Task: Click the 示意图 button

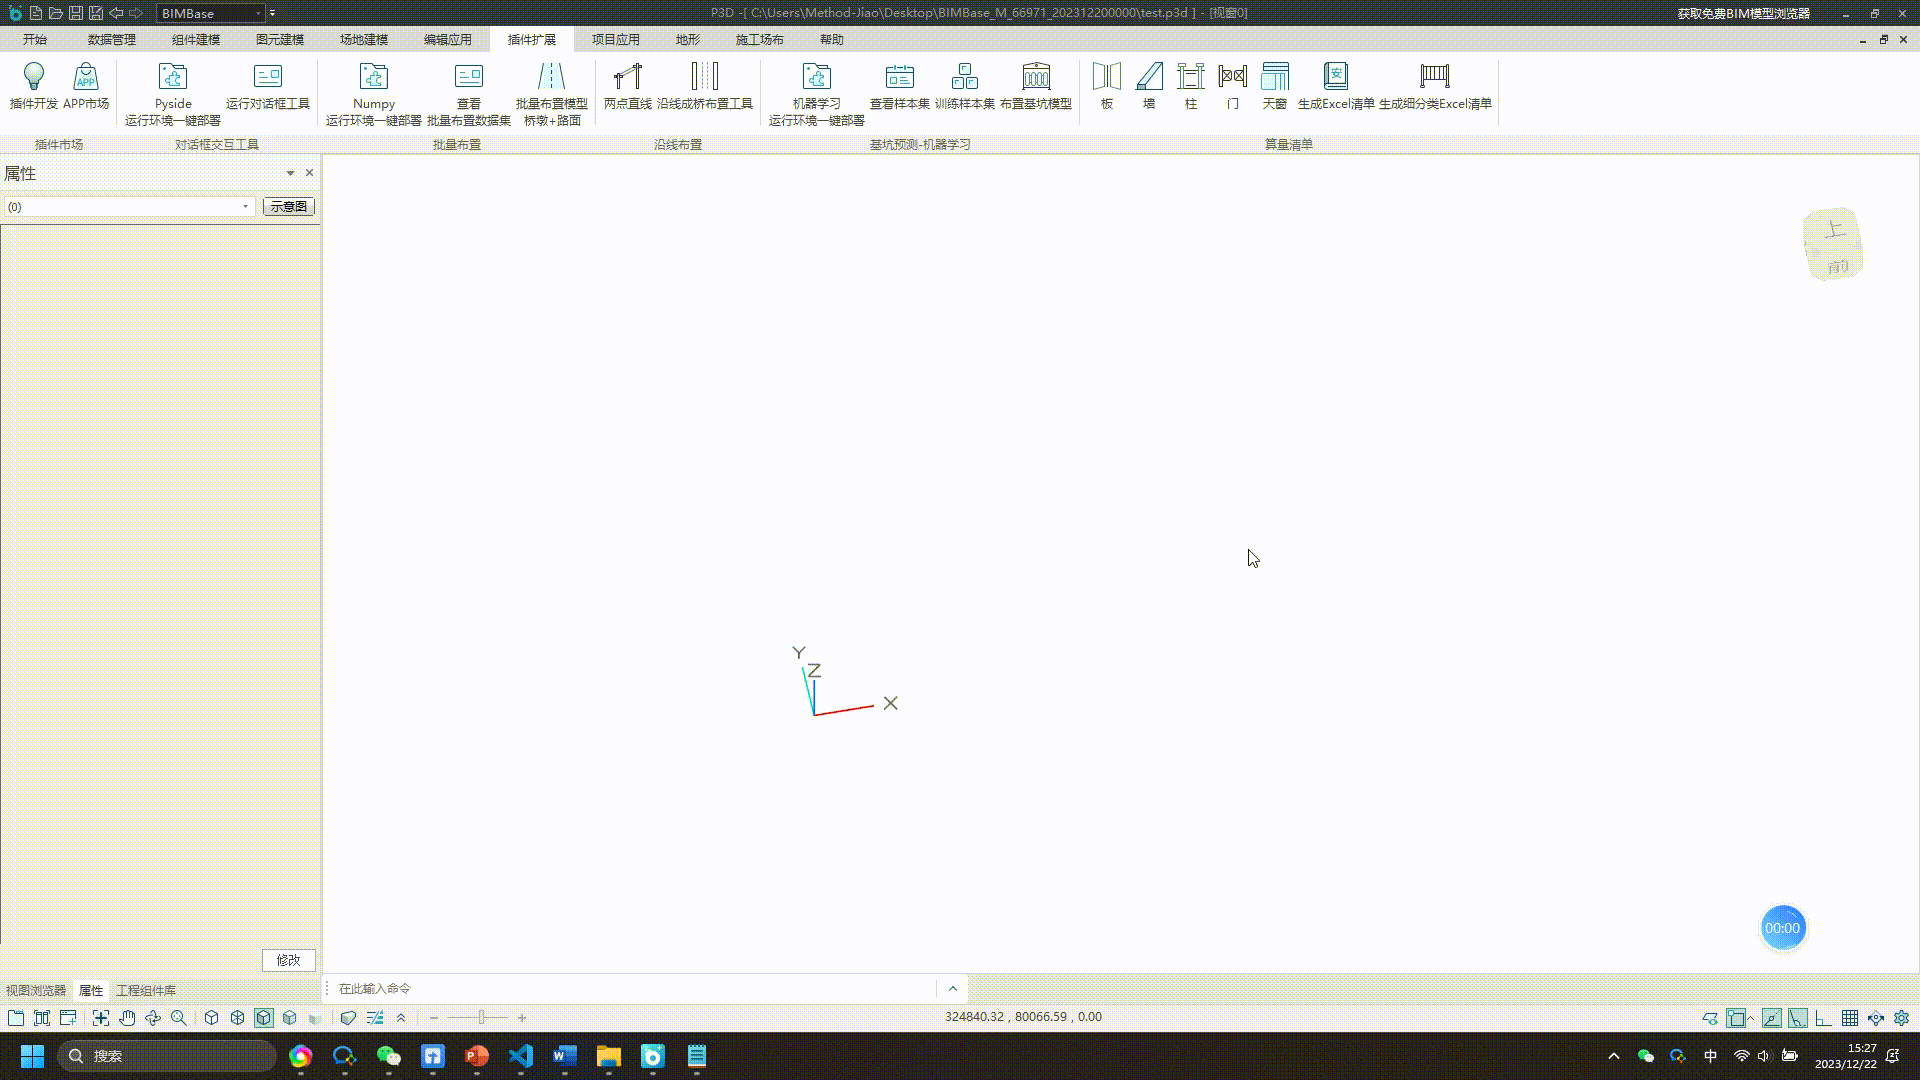Action: (x=288, y=207)
